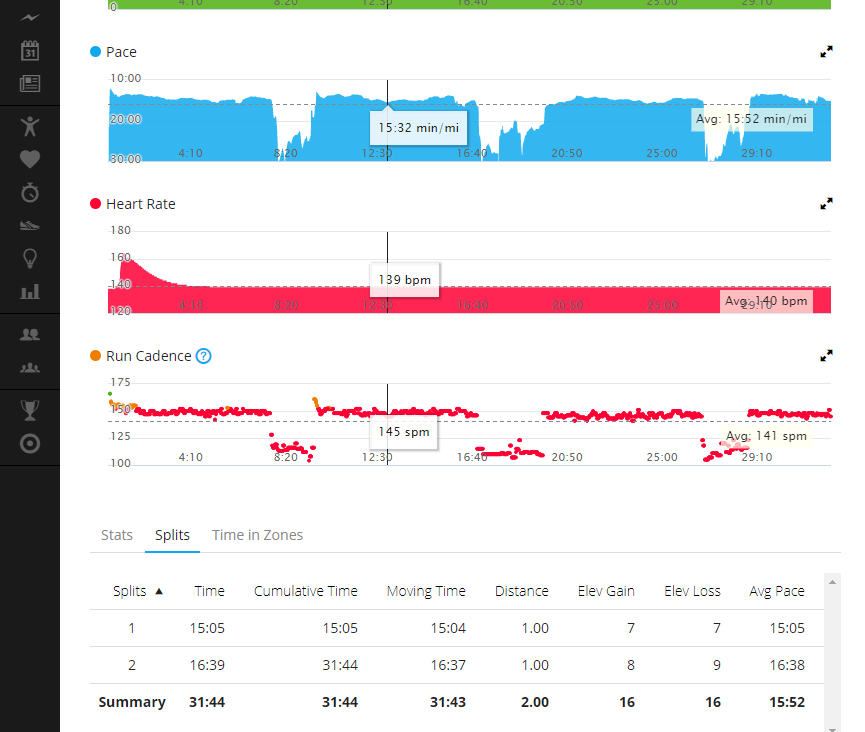Switch to the Stats tab
This screenshot has width=865, height=732.
tap(117, 535)
